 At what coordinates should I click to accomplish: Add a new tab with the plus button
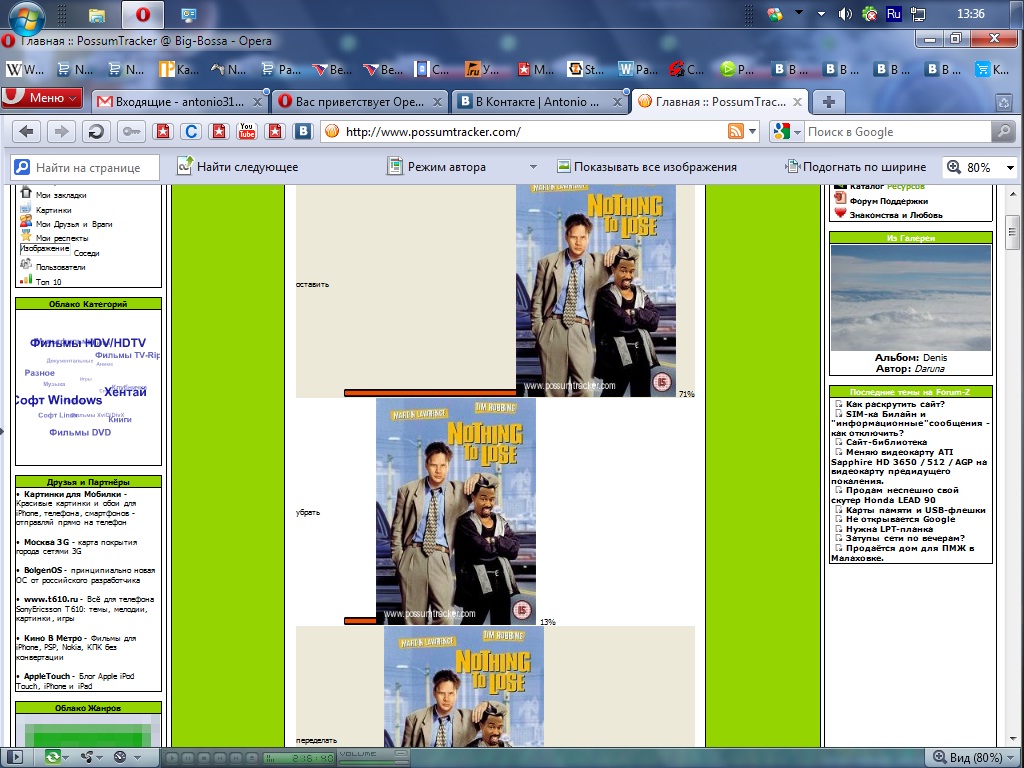[829, 102]
